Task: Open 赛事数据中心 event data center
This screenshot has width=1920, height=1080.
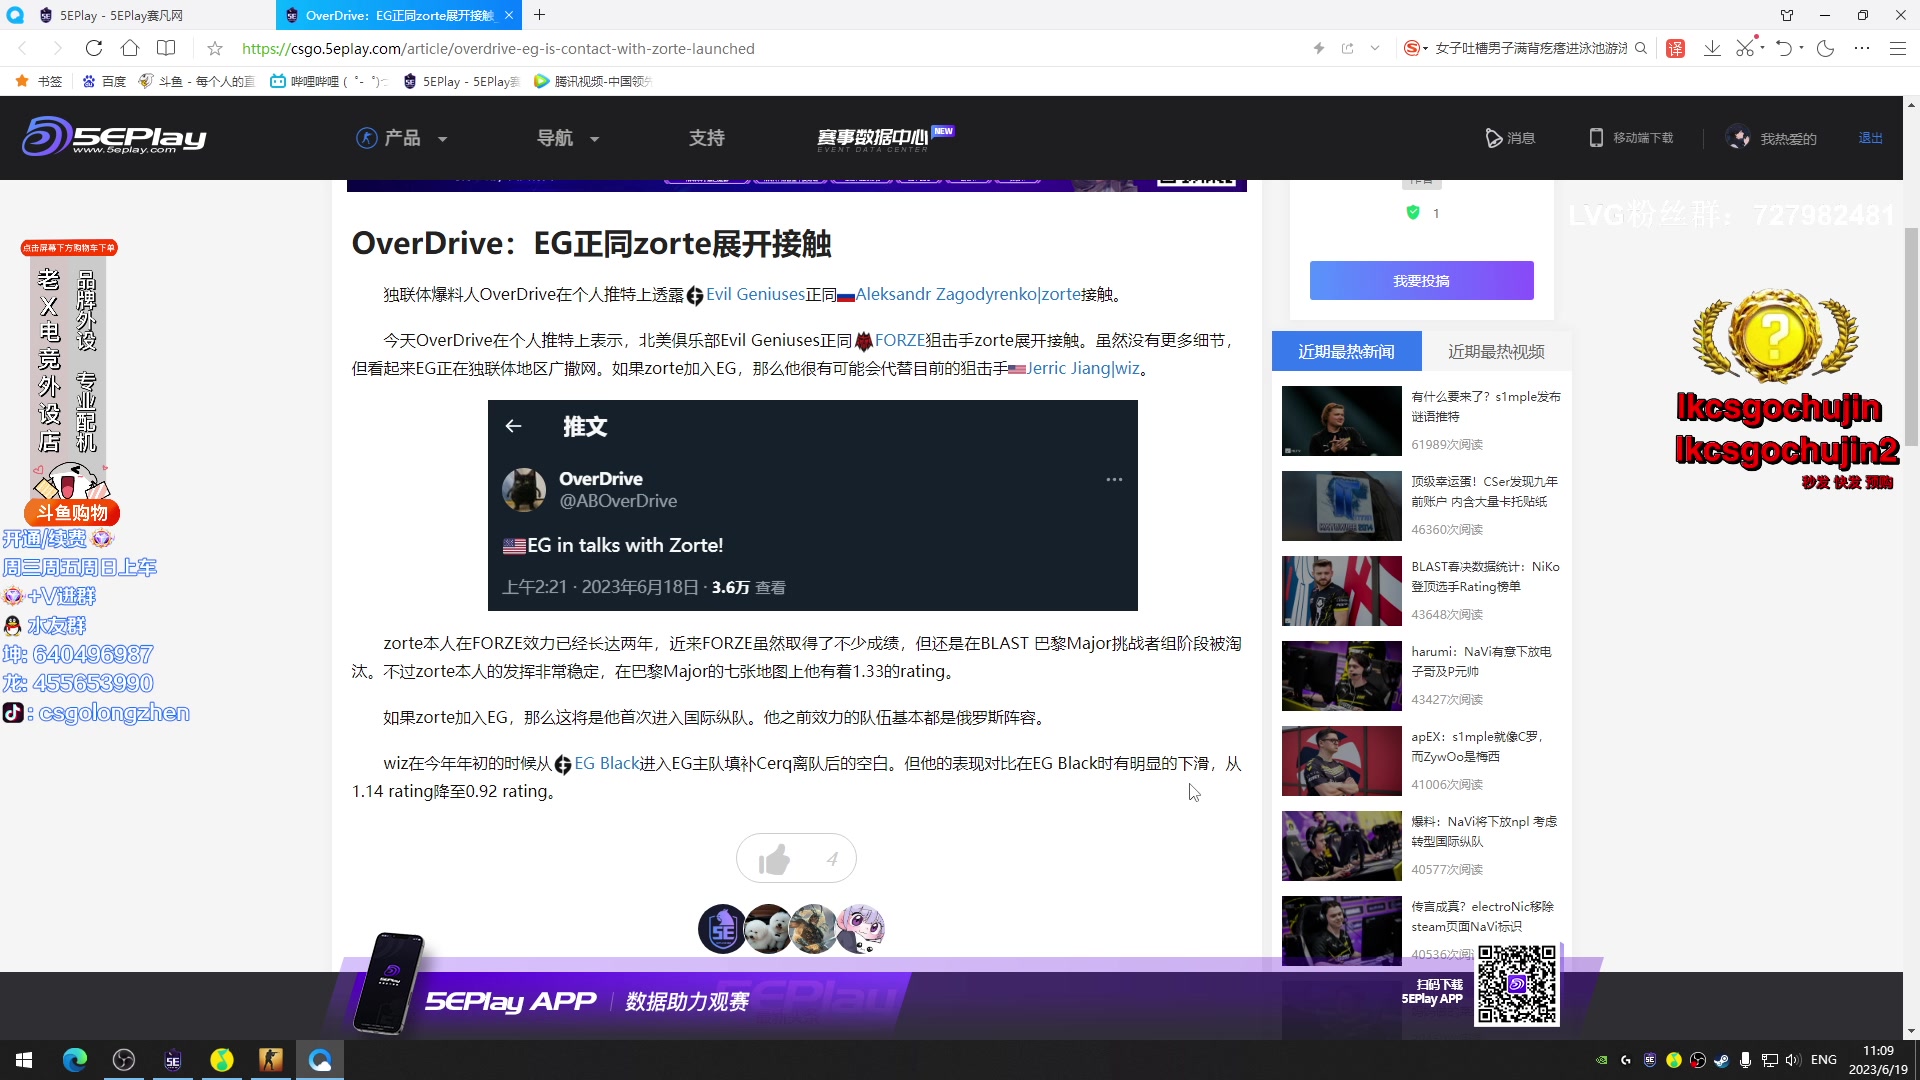Action: (x=884, y=138)
